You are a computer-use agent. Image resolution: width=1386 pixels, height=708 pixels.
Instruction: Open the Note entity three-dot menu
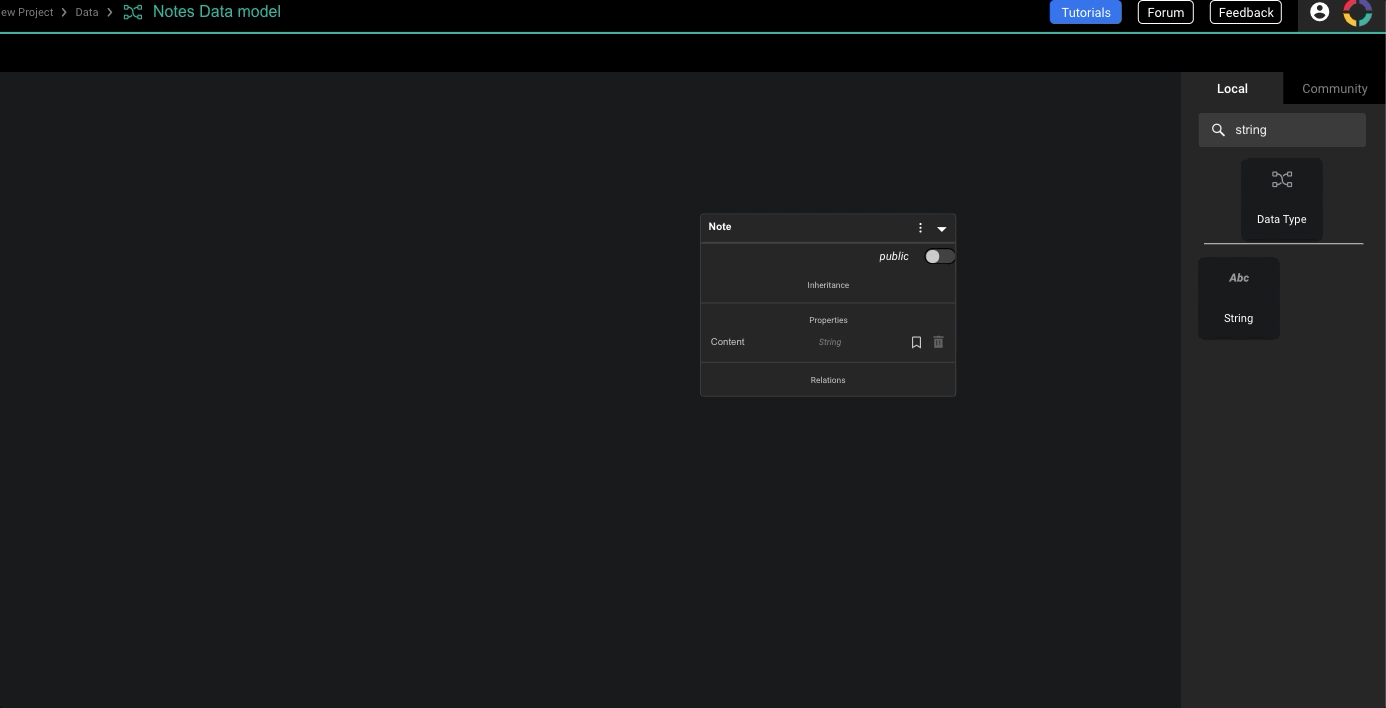(x=920, y=228)
